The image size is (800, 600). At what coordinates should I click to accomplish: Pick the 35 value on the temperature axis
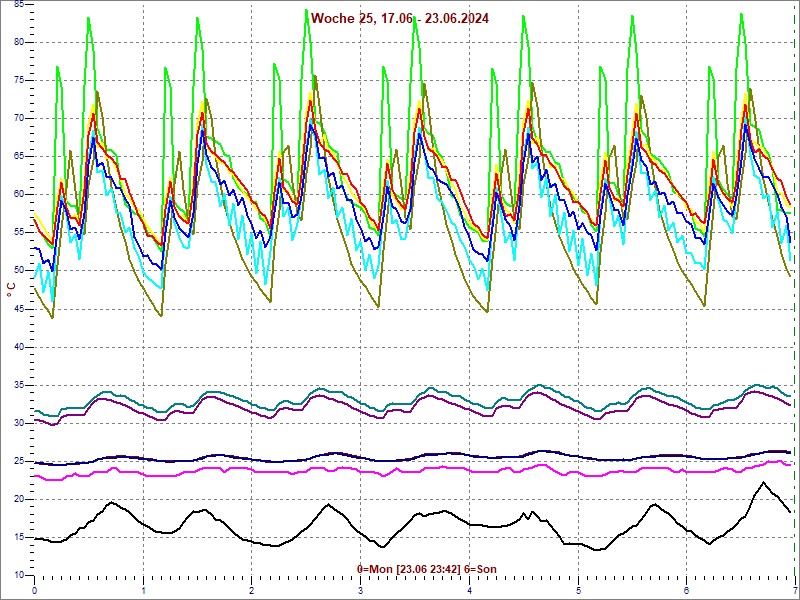[19, 385]
